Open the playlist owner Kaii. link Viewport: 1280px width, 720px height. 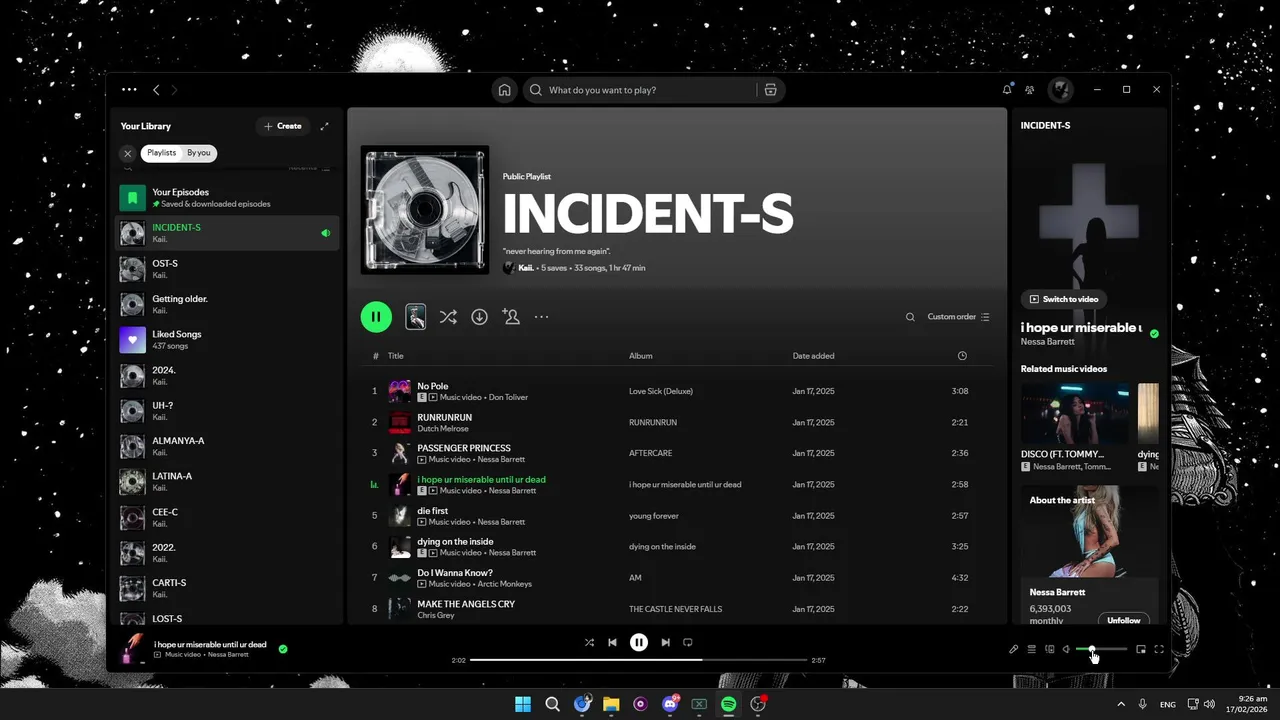tap(525, 268)
